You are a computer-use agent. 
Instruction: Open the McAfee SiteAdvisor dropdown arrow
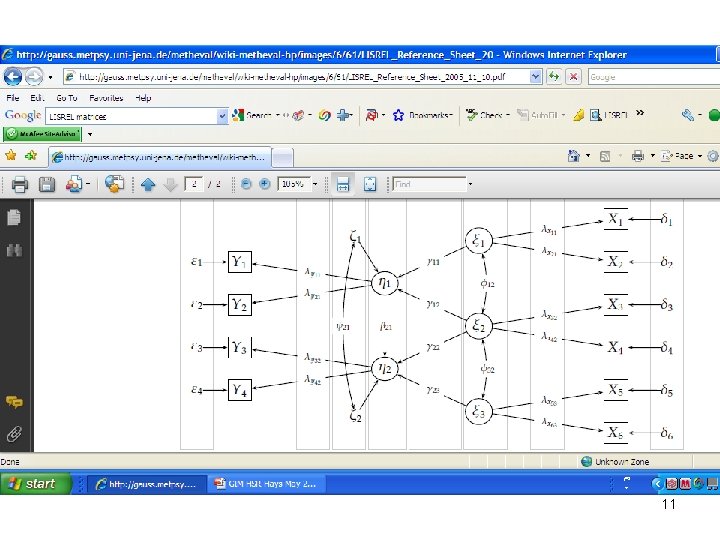tap(90, 135)
